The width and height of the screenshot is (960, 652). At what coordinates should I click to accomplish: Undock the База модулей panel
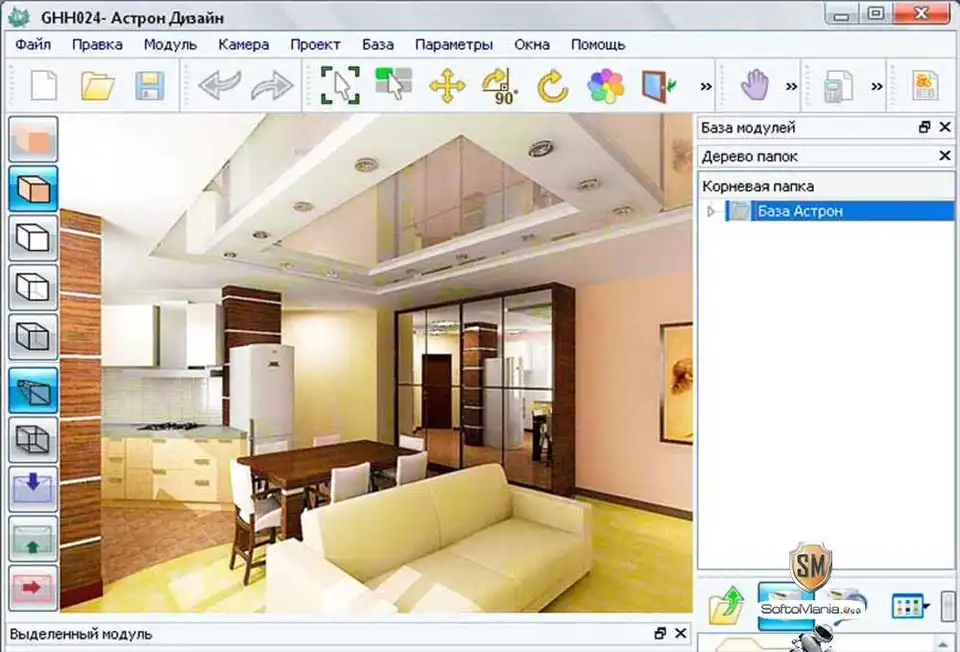coord(924,127)
